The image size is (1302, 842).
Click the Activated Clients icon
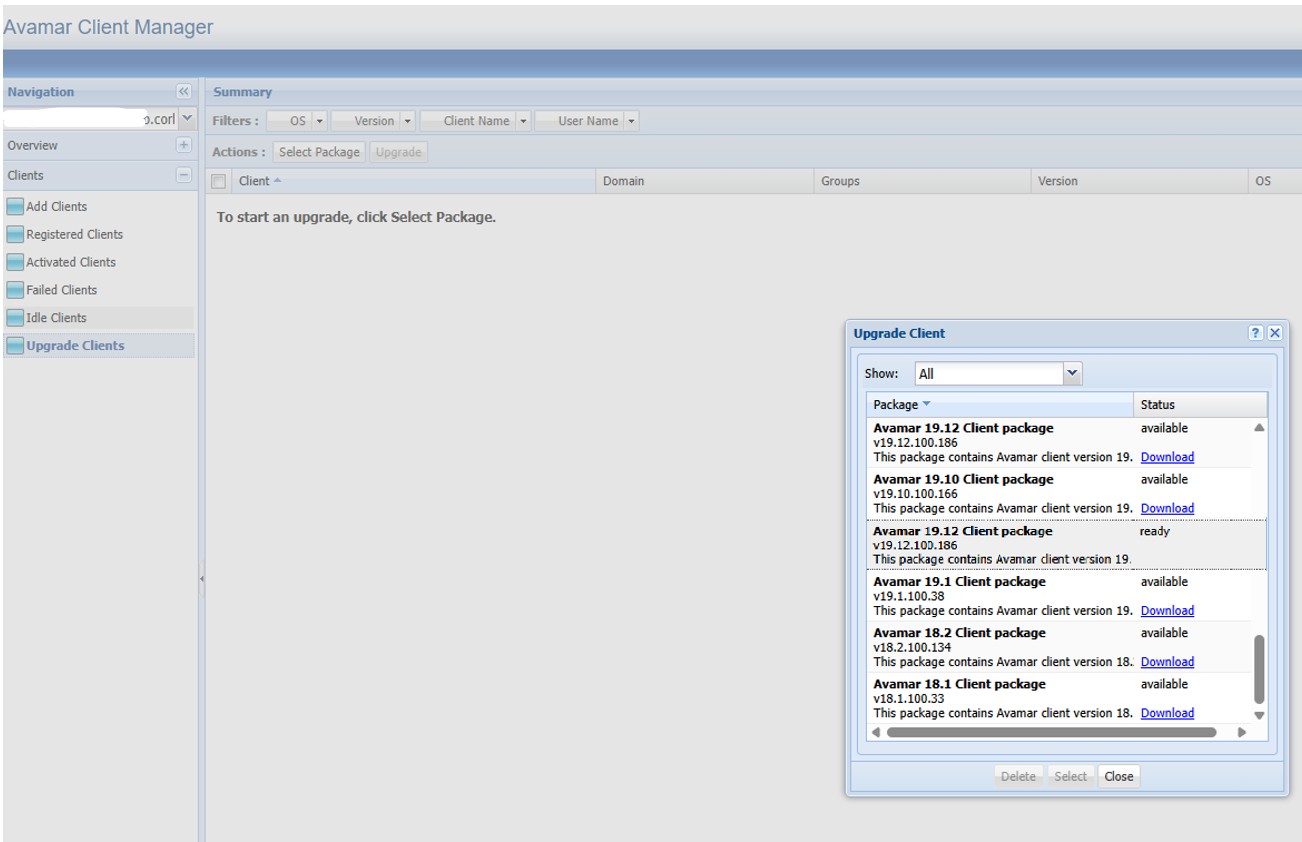15,263
